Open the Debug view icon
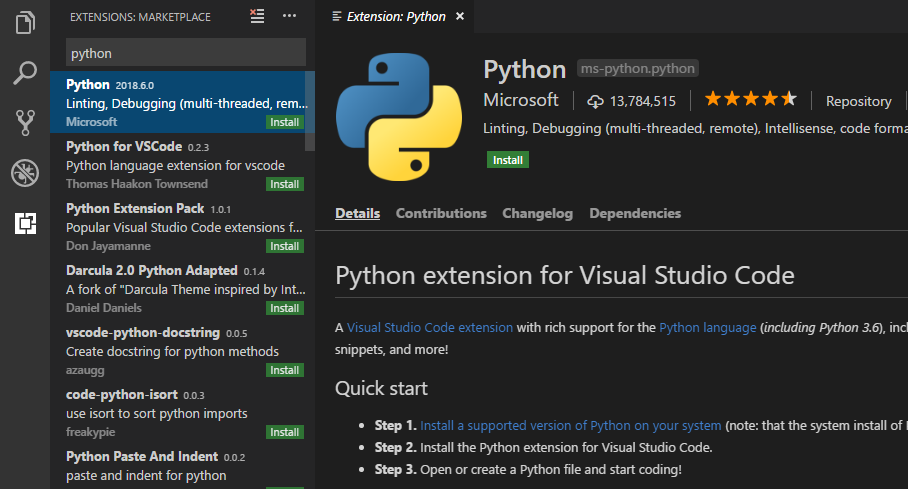This screenshot has width=908, height=489. (x=25, y=173)
